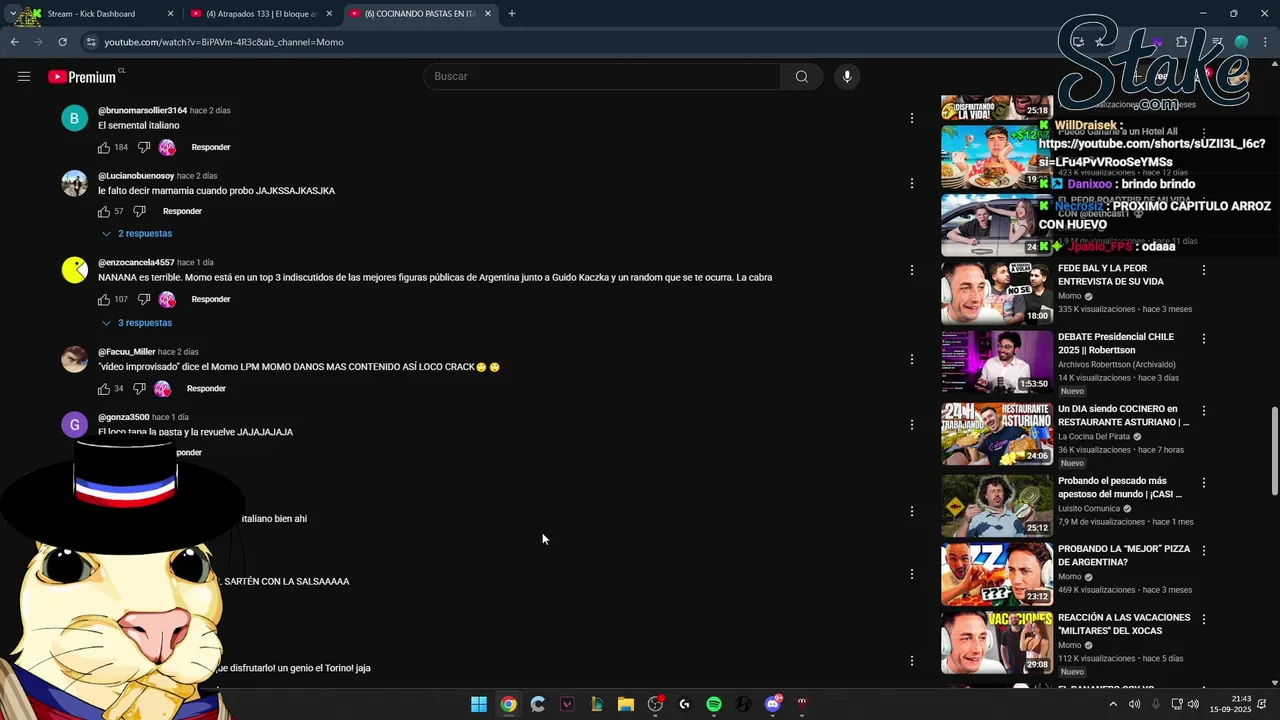Reply to @brunomarsollier3164 comment
Viewport: 1280px width, 720px height.
click(211, 147)
